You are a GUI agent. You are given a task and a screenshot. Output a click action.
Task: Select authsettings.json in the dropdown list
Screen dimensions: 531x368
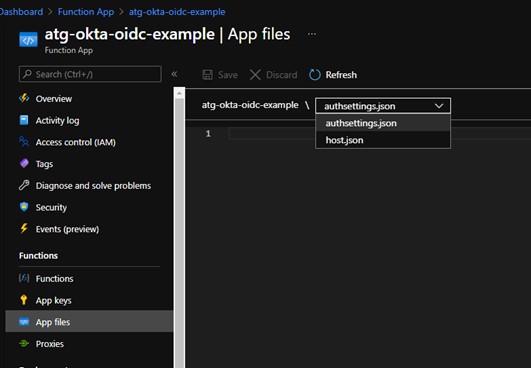pos(383,123)
